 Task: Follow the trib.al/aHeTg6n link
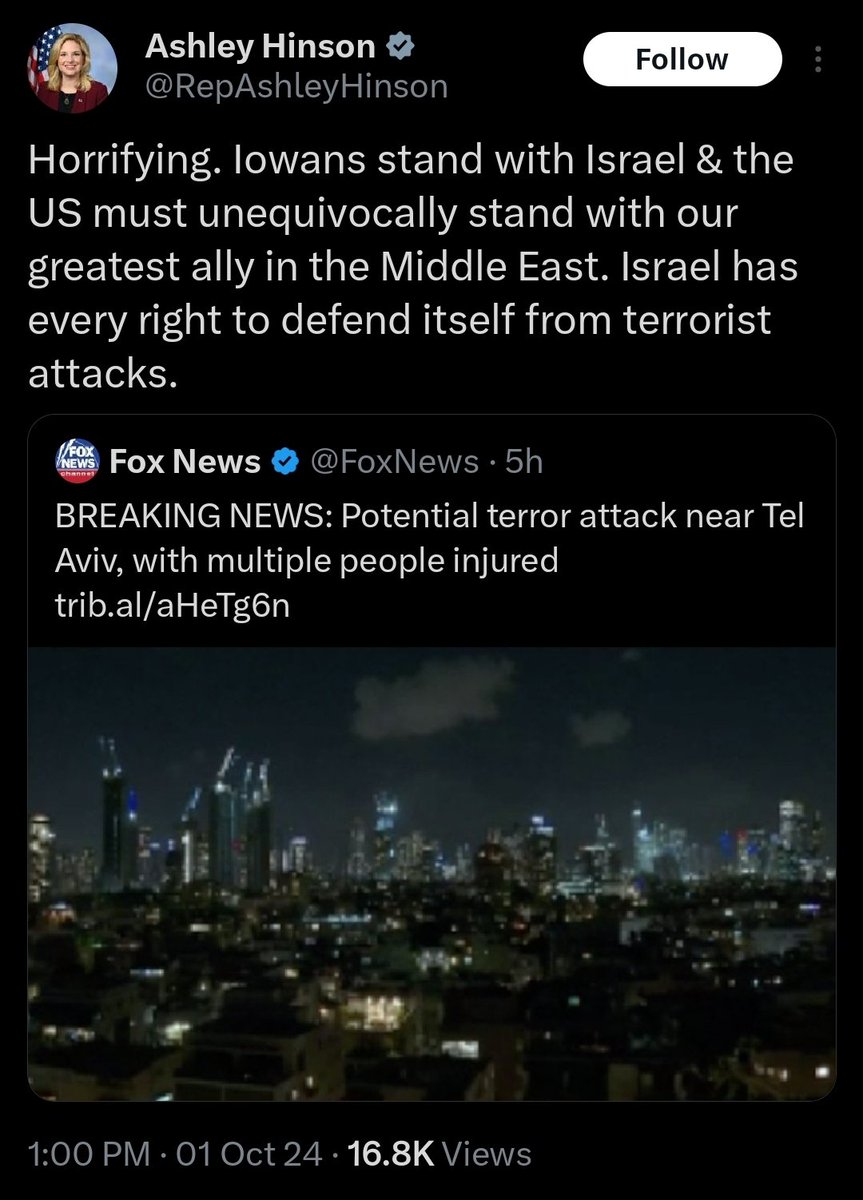pyautogui.click(x=172, y=607)
